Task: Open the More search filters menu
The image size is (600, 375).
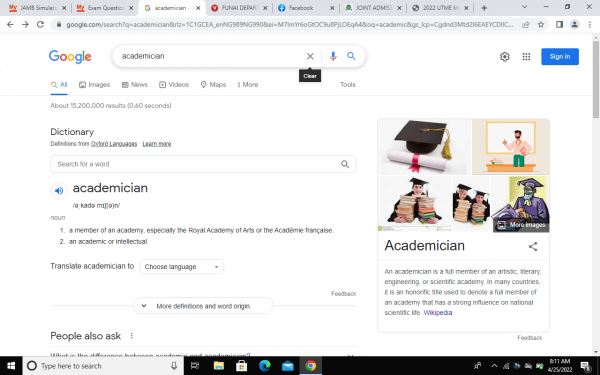Action: point(248,85)
